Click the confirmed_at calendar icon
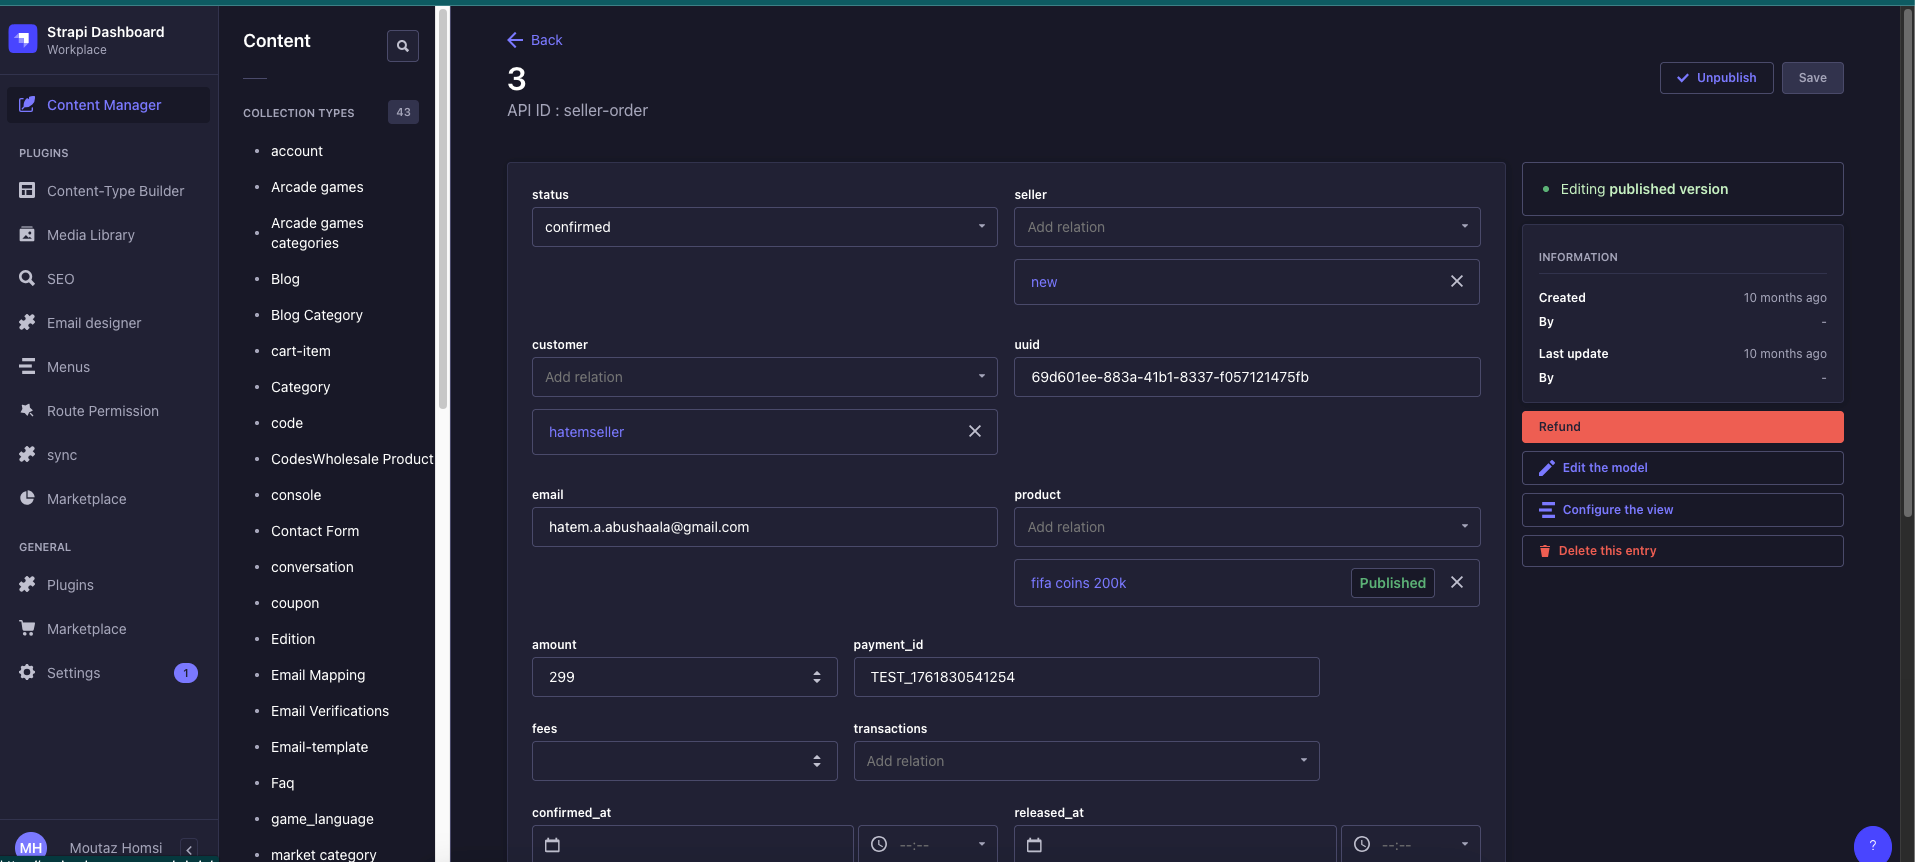This screenshot has height=862, width=1915. pyautogui.click(x=552, y=845)
